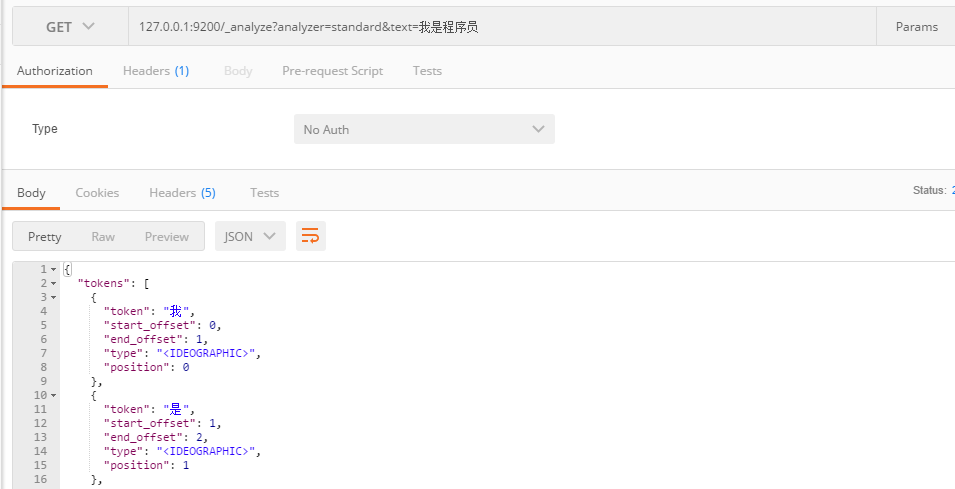Viewport: 955px width, 489px height.
Task: Click "start_offset" on line 12
Action: [150, 423]
